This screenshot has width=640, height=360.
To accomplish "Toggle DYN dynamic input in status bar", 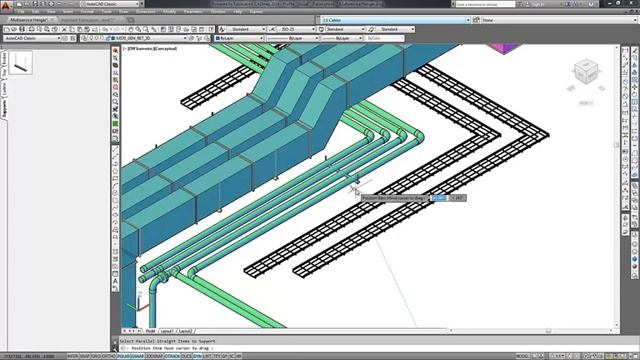I will point(197,356).
